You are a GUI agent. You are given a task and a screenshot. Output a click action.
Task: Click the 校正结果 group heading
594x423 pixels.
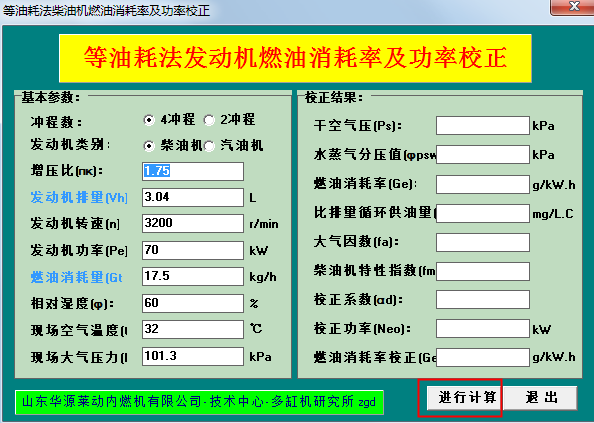pos(334,98)
